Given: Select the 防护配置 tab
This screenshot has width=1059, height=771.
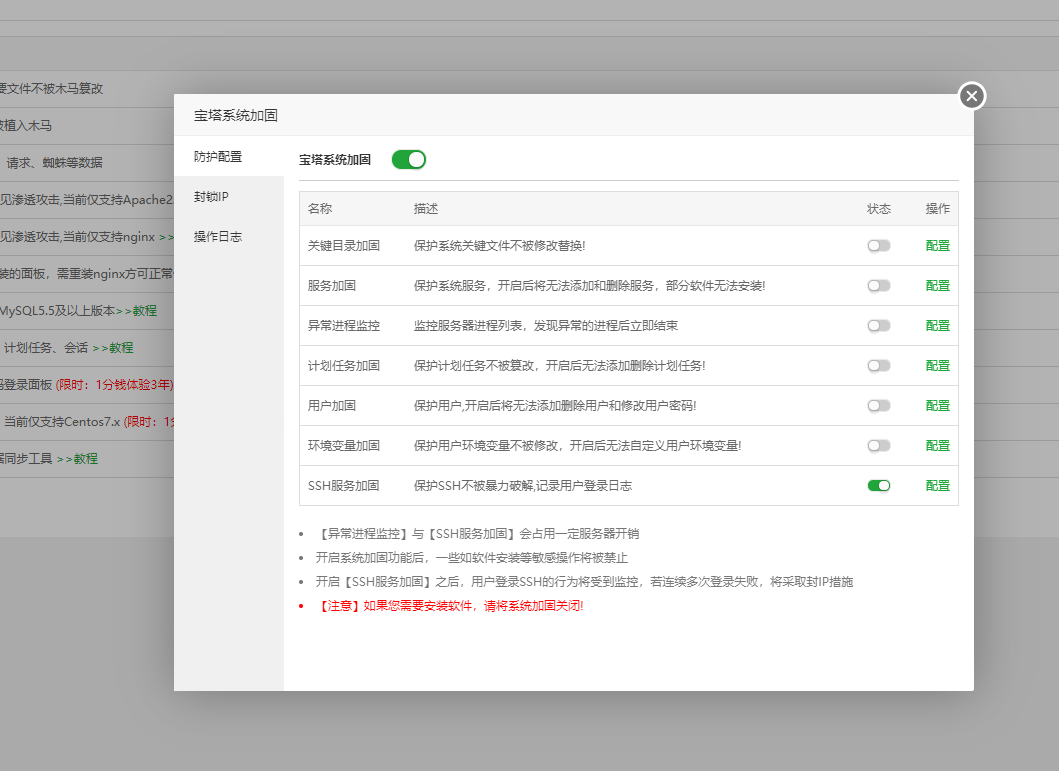Looking at the screenshot, I should 229,157.
